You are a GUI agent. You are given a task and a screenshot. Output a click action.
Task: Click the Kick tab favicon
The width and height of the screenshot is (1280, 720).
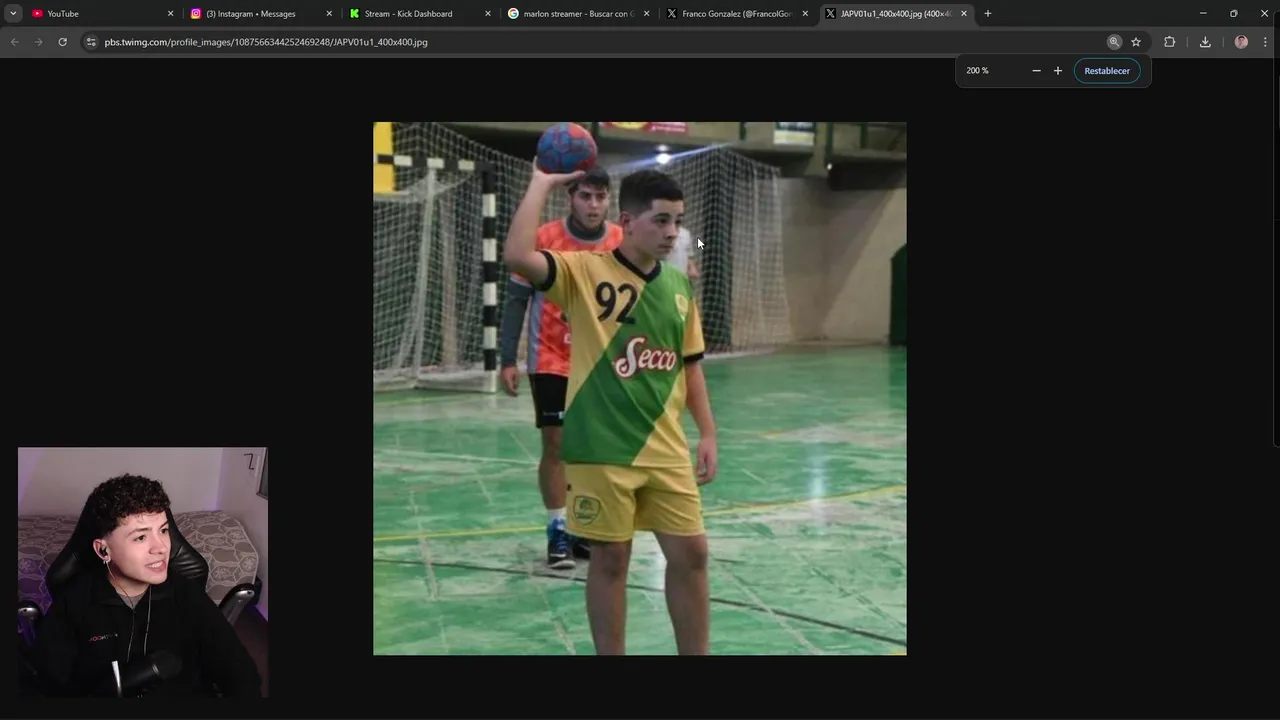pos(354,13)
